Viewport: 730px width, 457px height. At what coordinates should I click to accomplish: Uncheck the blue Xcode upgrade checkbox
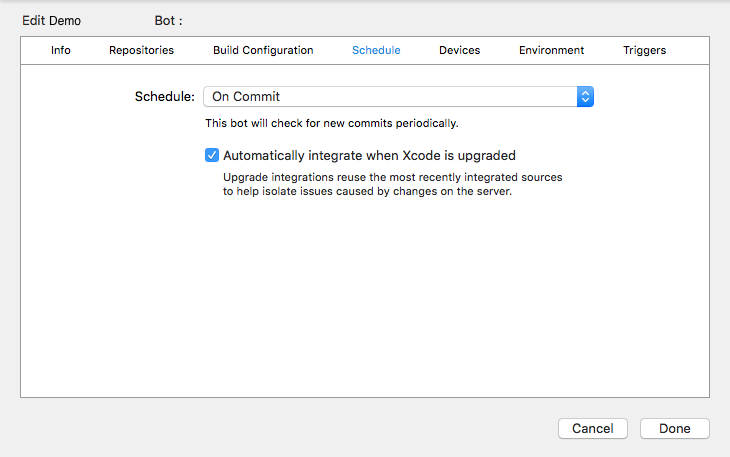[x=211, y=155]
